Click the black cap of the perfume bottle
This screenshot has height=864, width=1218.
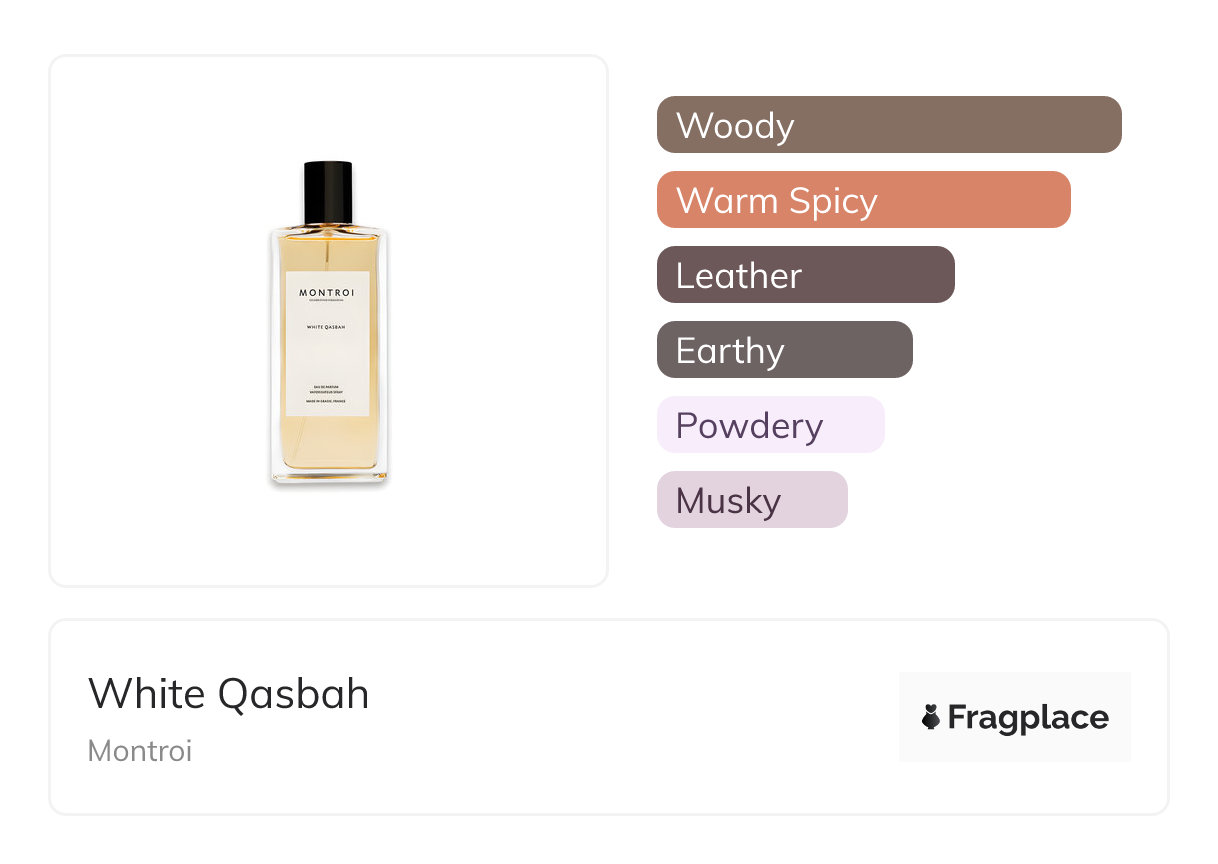coord(328,192)
